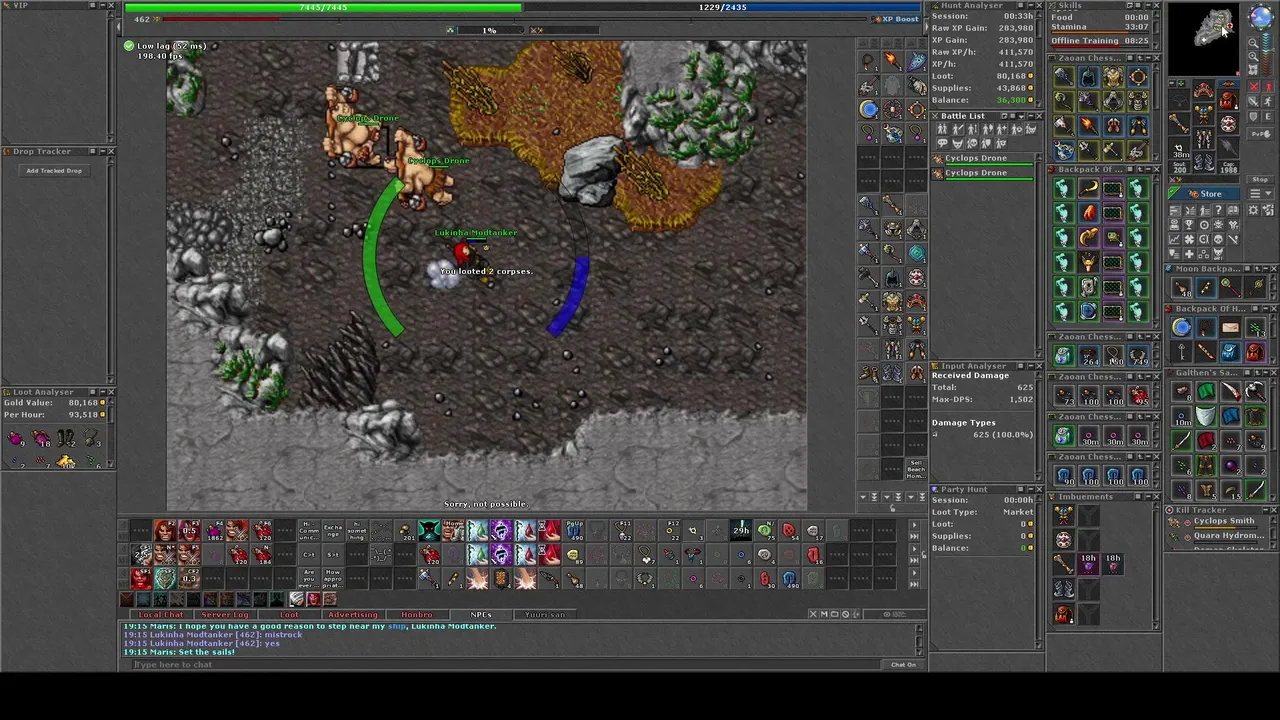
Task: Open the Battle List header dropdown arrow
Action: pos(1021,116)
